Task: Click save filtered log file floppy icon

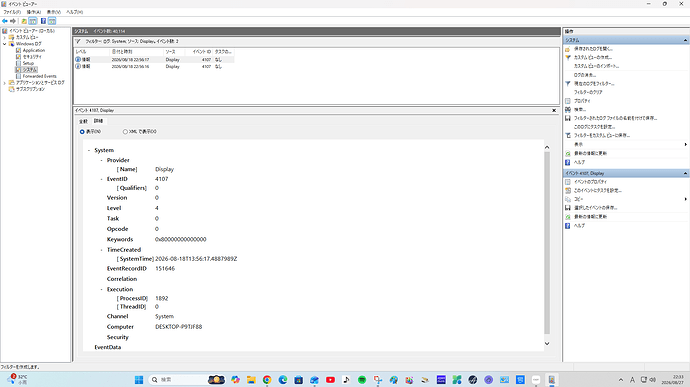Action: point(568,118)
